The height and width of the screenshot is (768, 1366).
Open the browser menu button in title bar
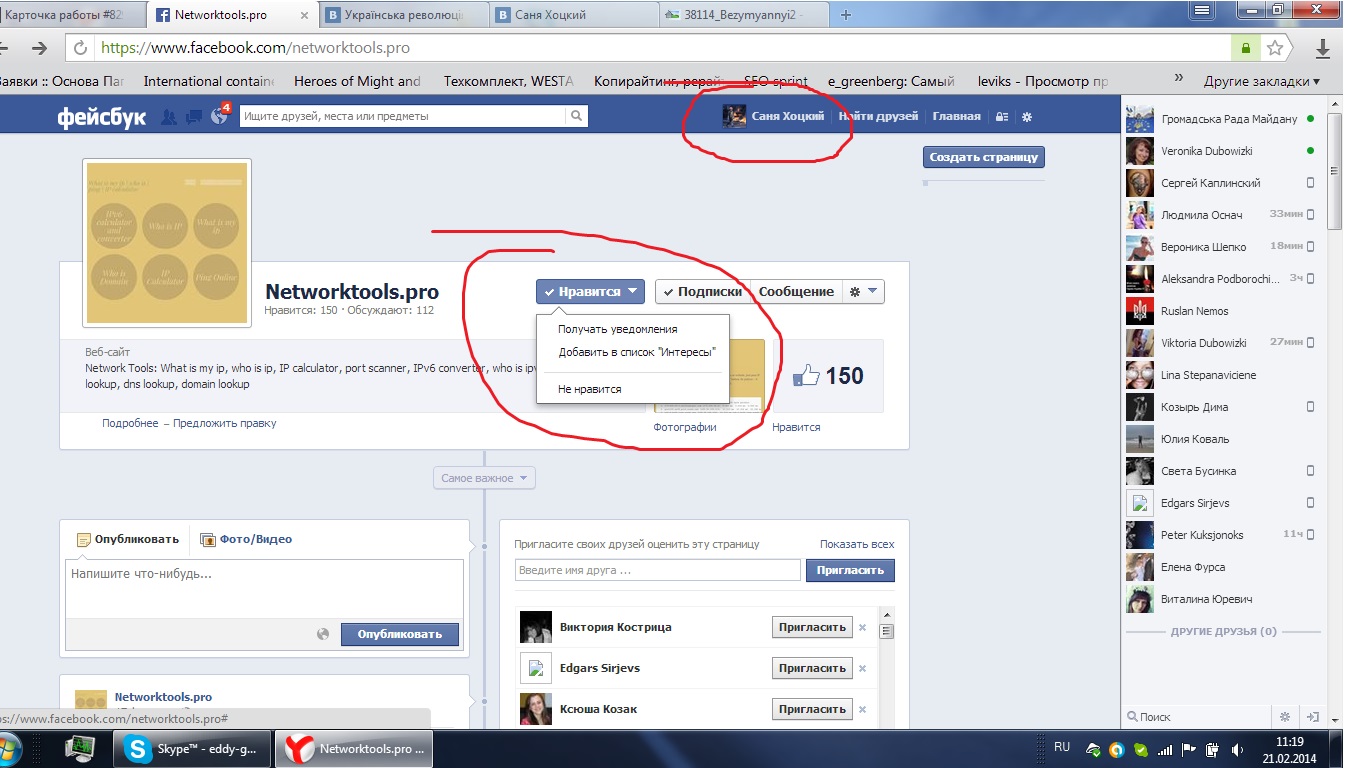(1202, 10)
